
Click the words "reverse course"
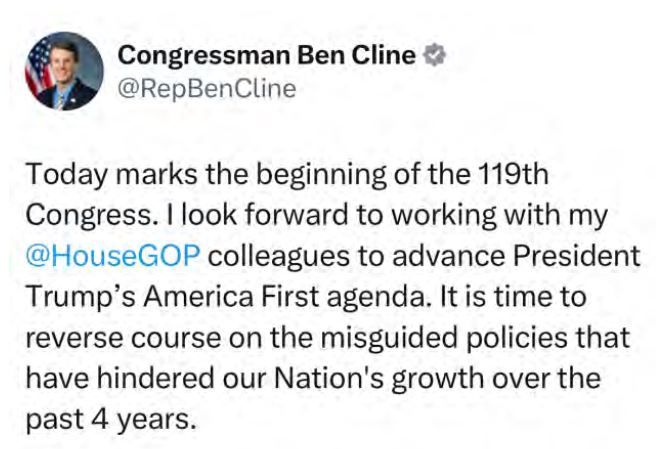click(x=123, y=338)
